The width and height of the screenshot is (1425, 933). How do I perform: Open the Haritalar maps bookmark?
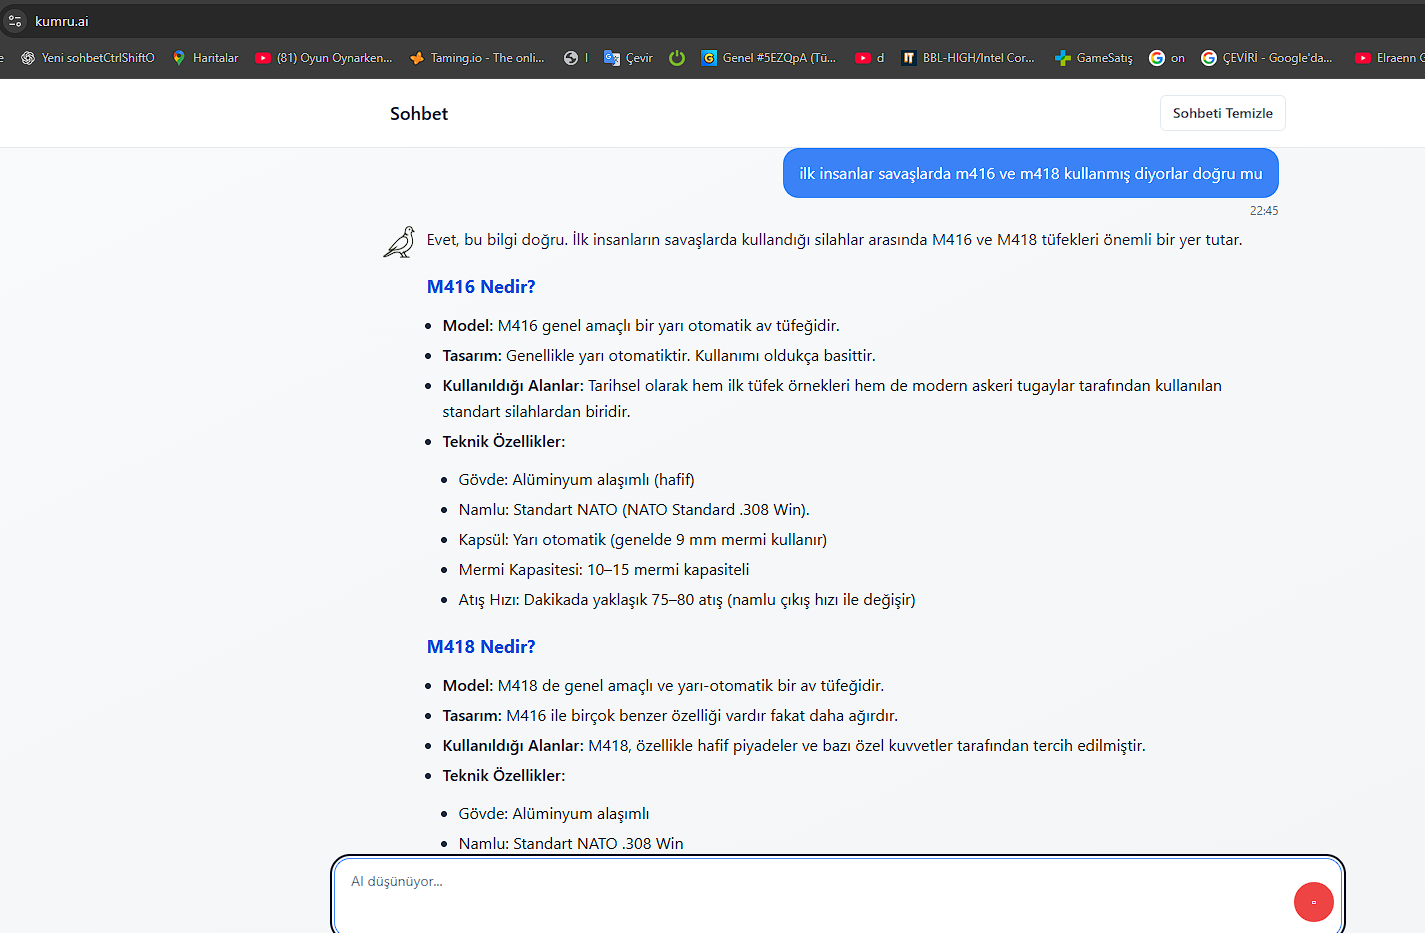point(205,58)
